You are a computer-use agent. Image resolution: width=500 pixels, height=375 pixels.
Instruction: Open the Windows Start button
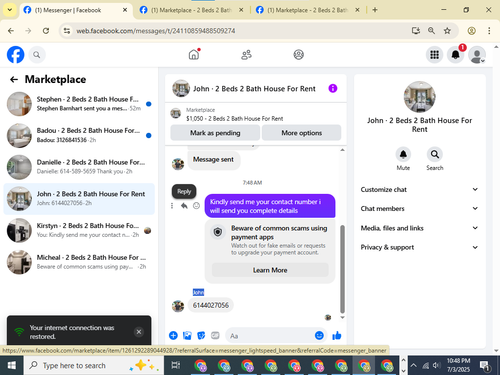point(11,365)
